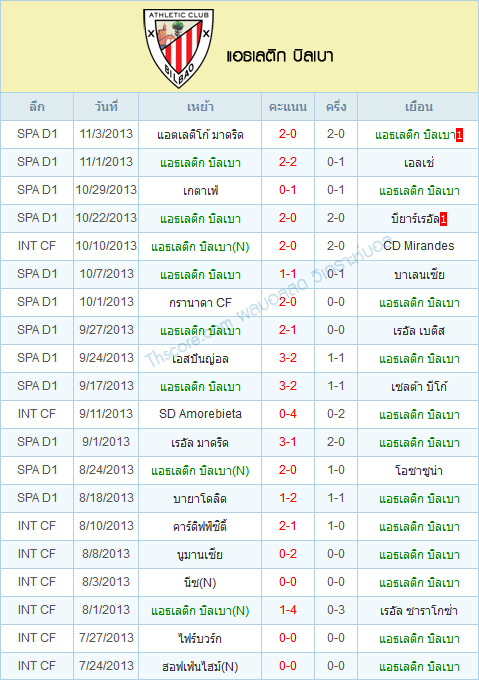
Task: Click the date 7/24/2013
Action: 106,665
